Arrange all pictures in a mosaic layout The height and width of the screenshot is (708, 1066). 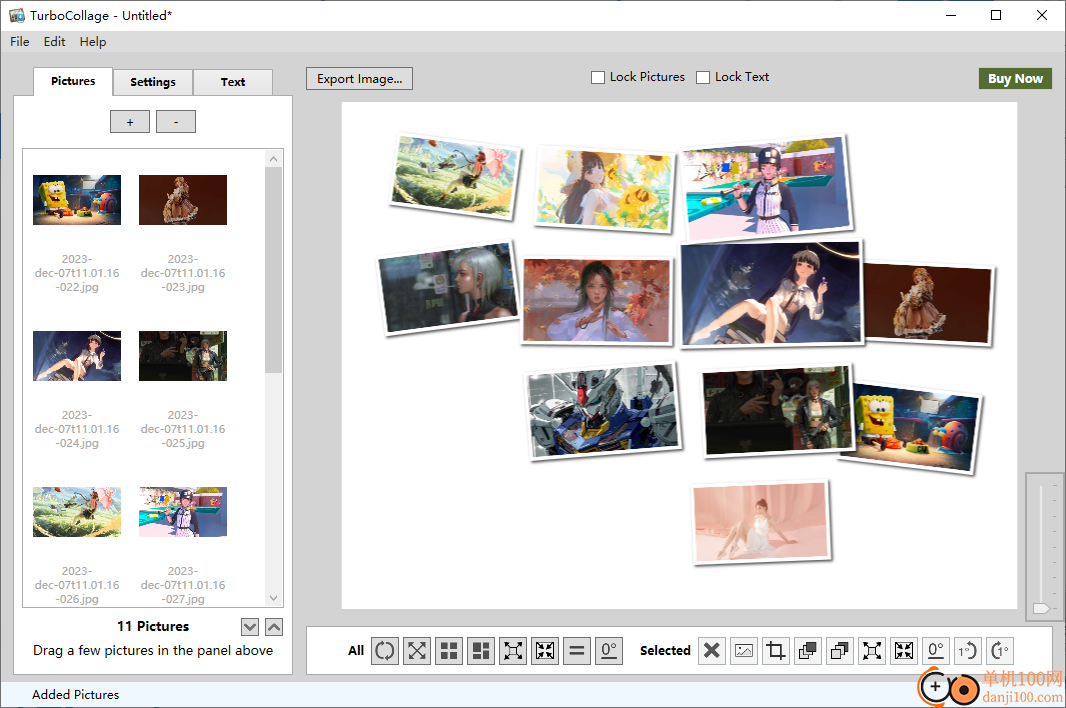481,651
